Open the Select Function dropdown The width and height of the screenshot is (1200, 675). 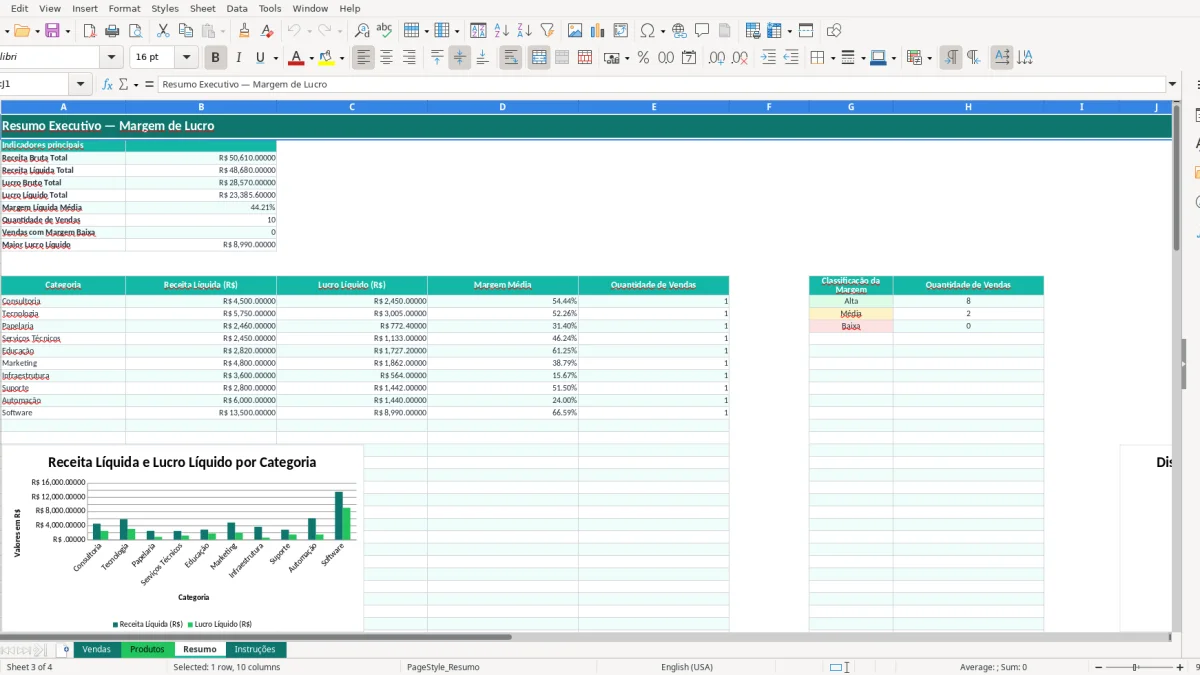click(x=135, y=85)
